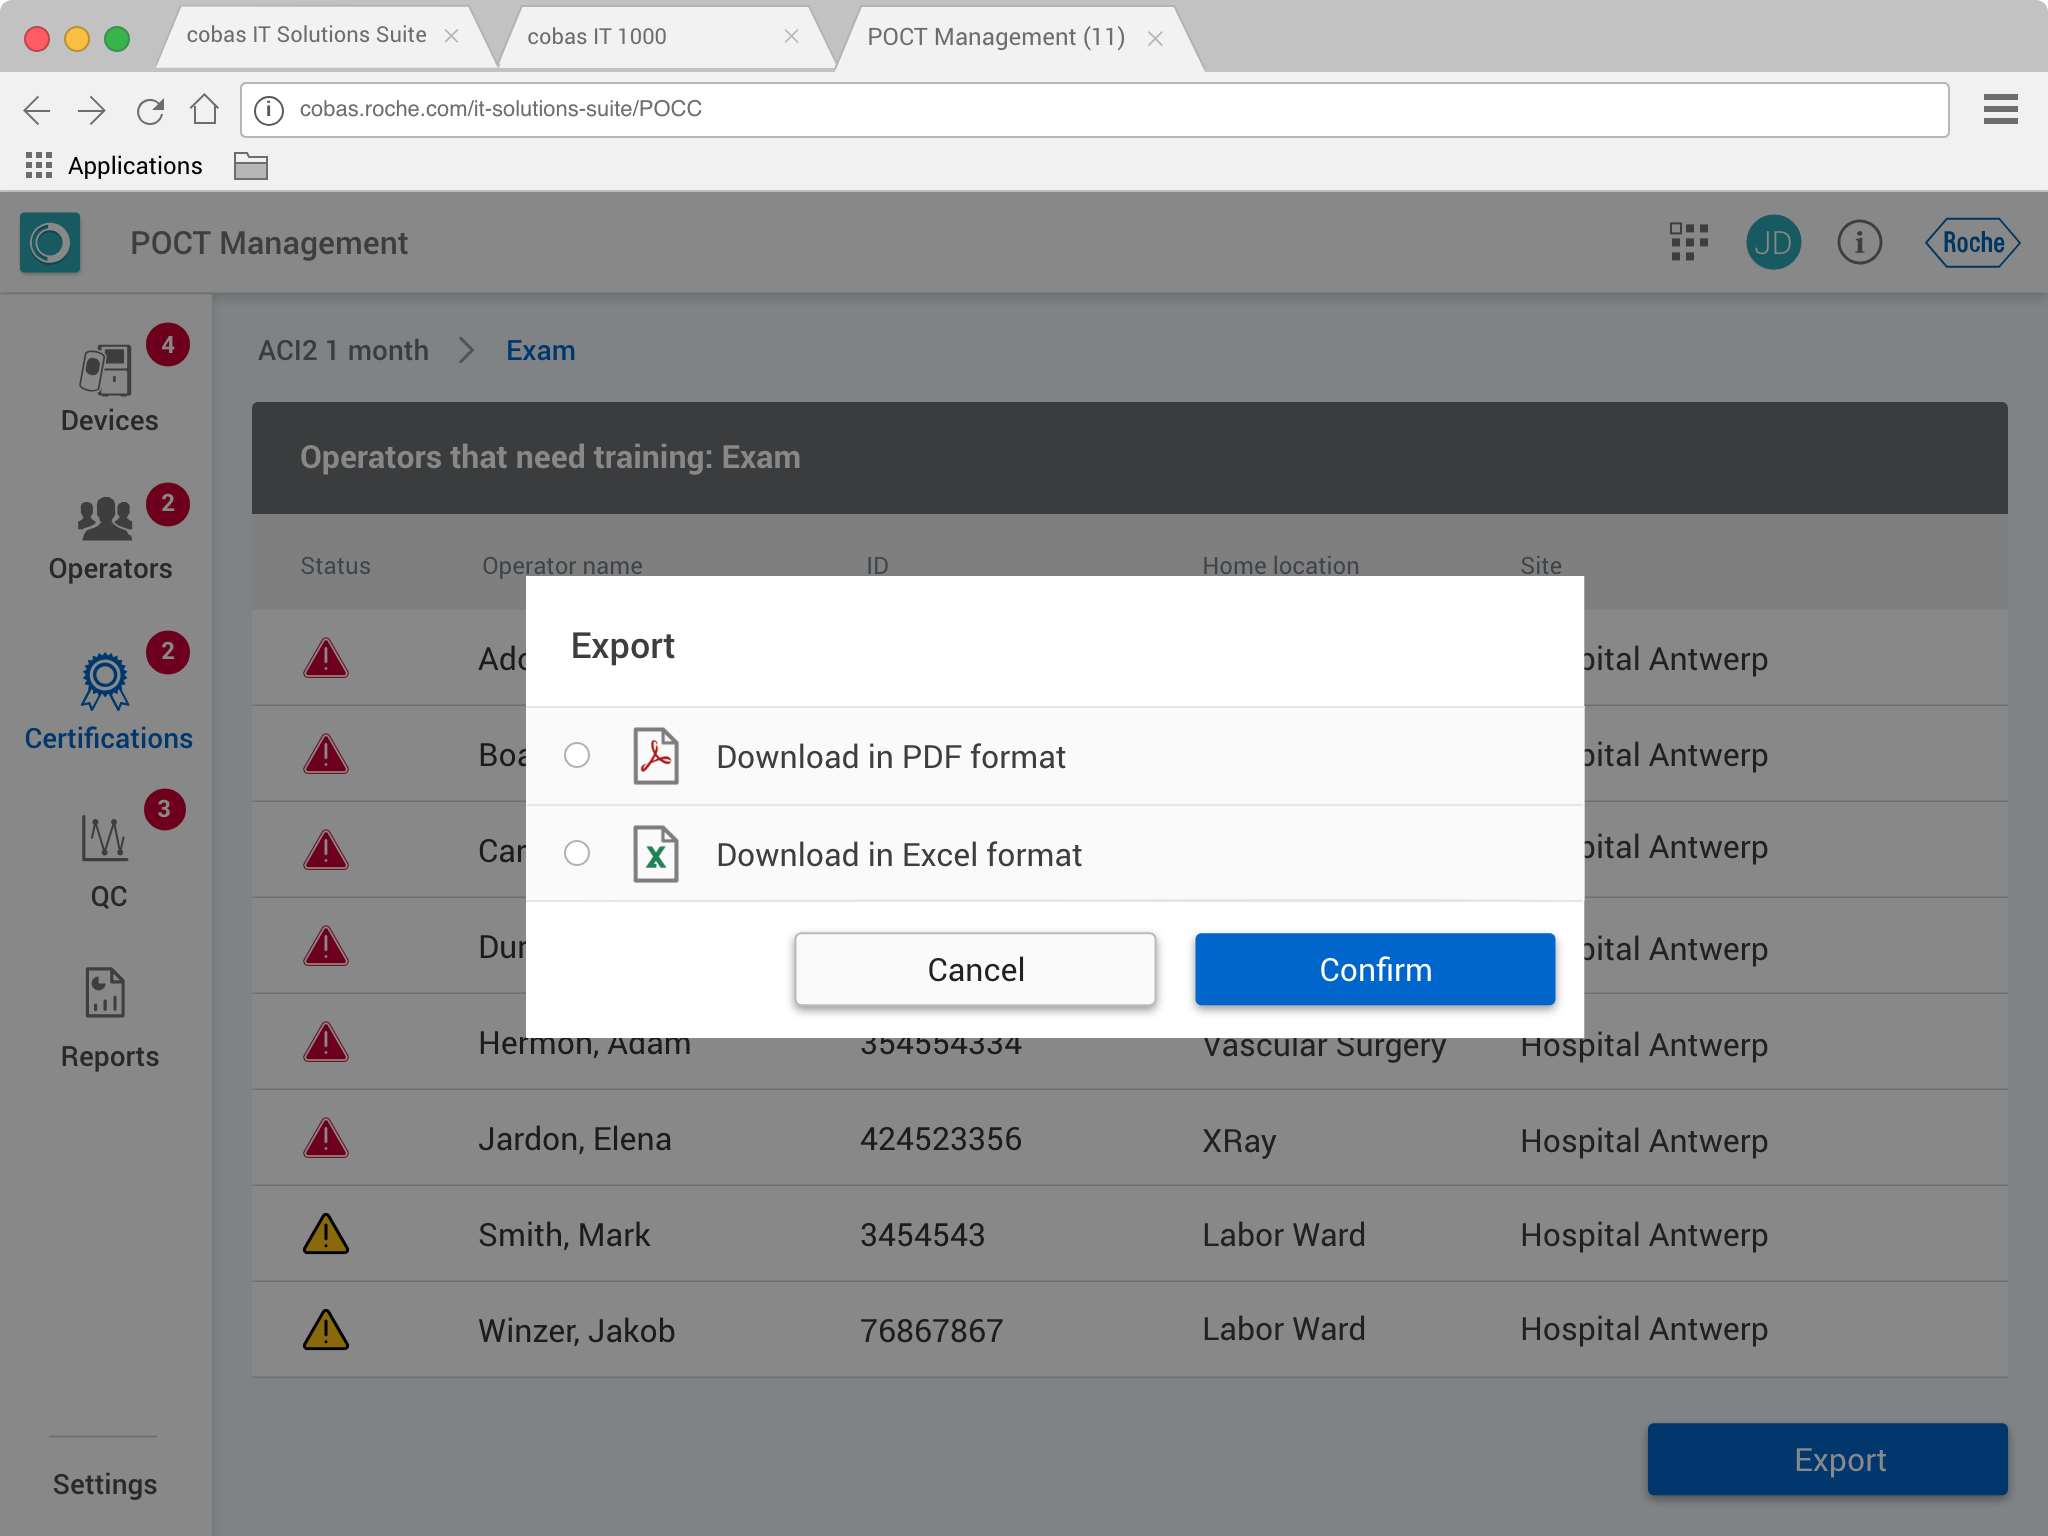Confirm the export

(x=1375, y=969)
